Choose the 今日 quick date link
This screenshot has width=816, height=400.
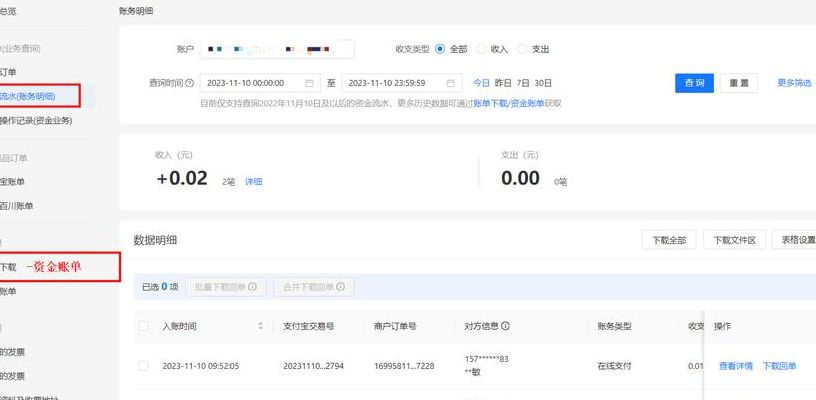click(x=481, y=83)
